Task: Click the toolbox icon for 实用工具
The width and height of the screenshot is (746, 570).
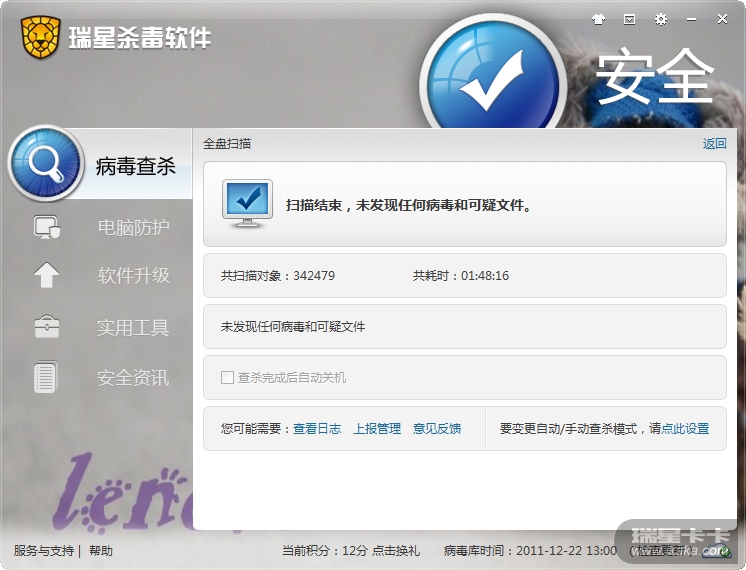Action: click(47, 326)
